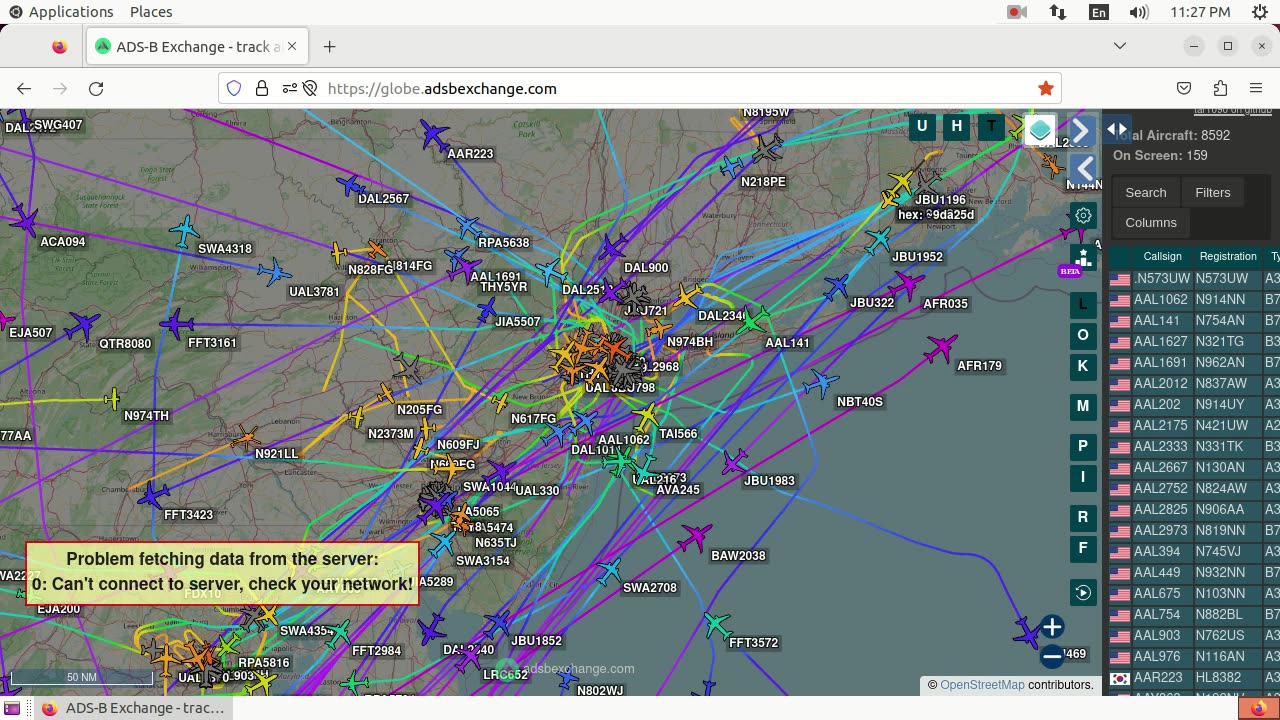1280x720 pixels.
Task: Open the Places menu
Action: point(151,12)
